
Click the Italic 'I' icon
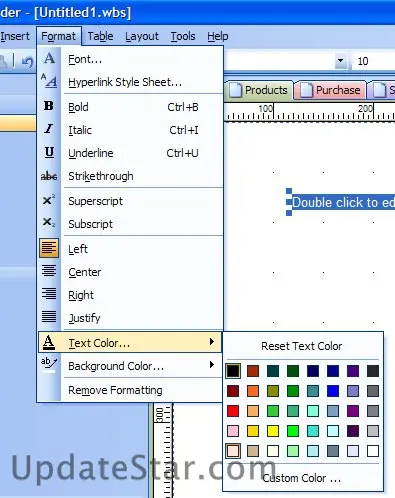[x=49, y=129]
